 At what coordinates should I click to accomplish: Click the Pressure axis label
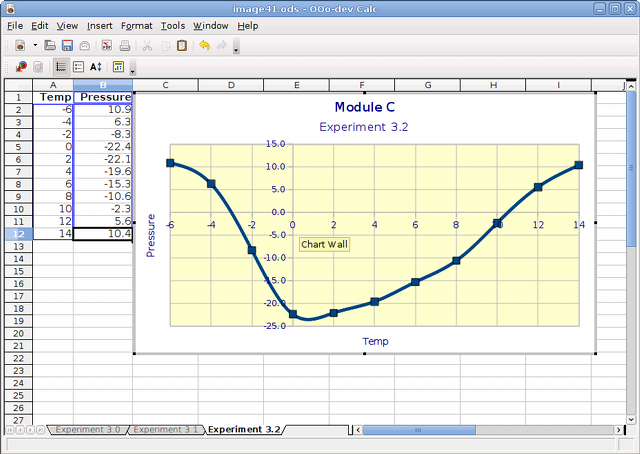point(151,236)
